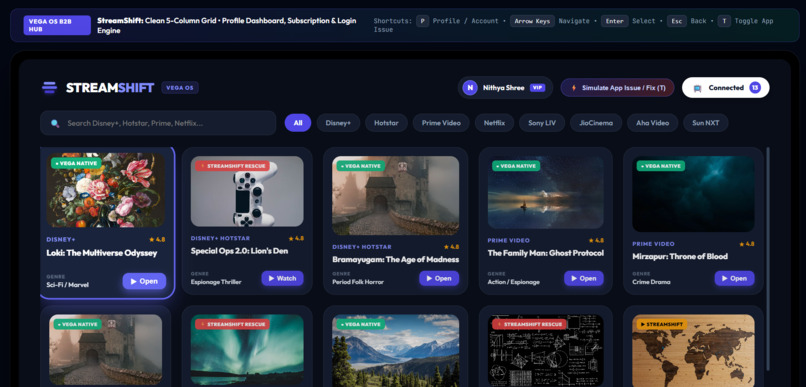Click the Bramayugam castle thumbnail

[396, 196]
